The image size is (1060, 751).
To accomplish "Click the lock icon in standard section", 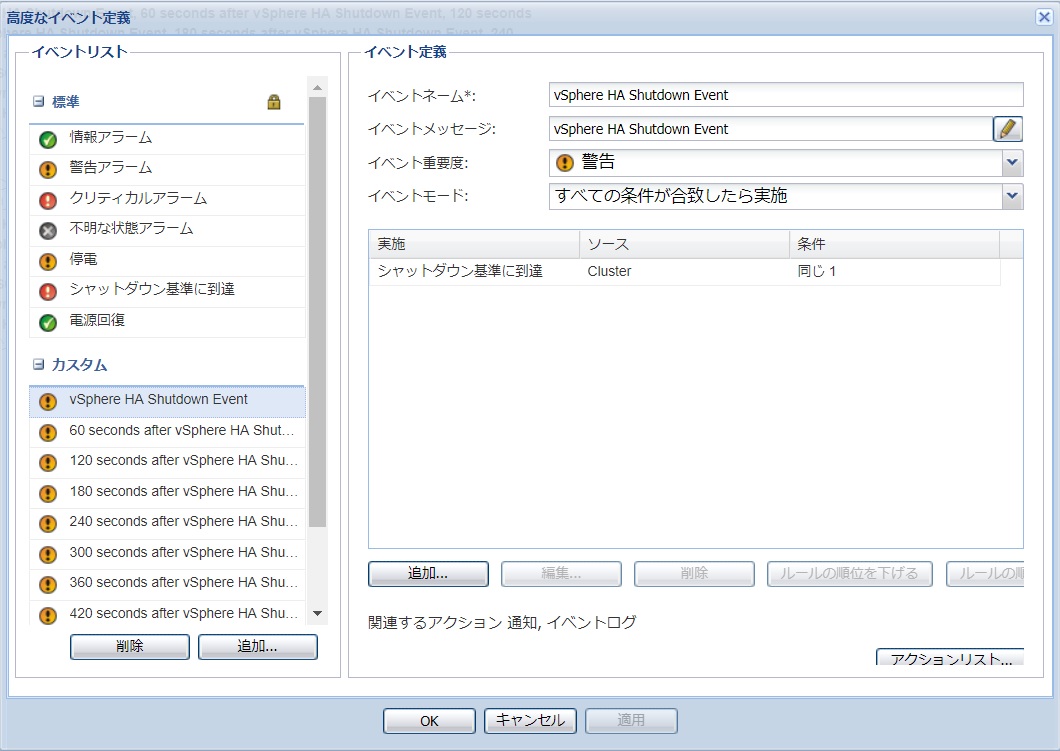I will [274, 102].
